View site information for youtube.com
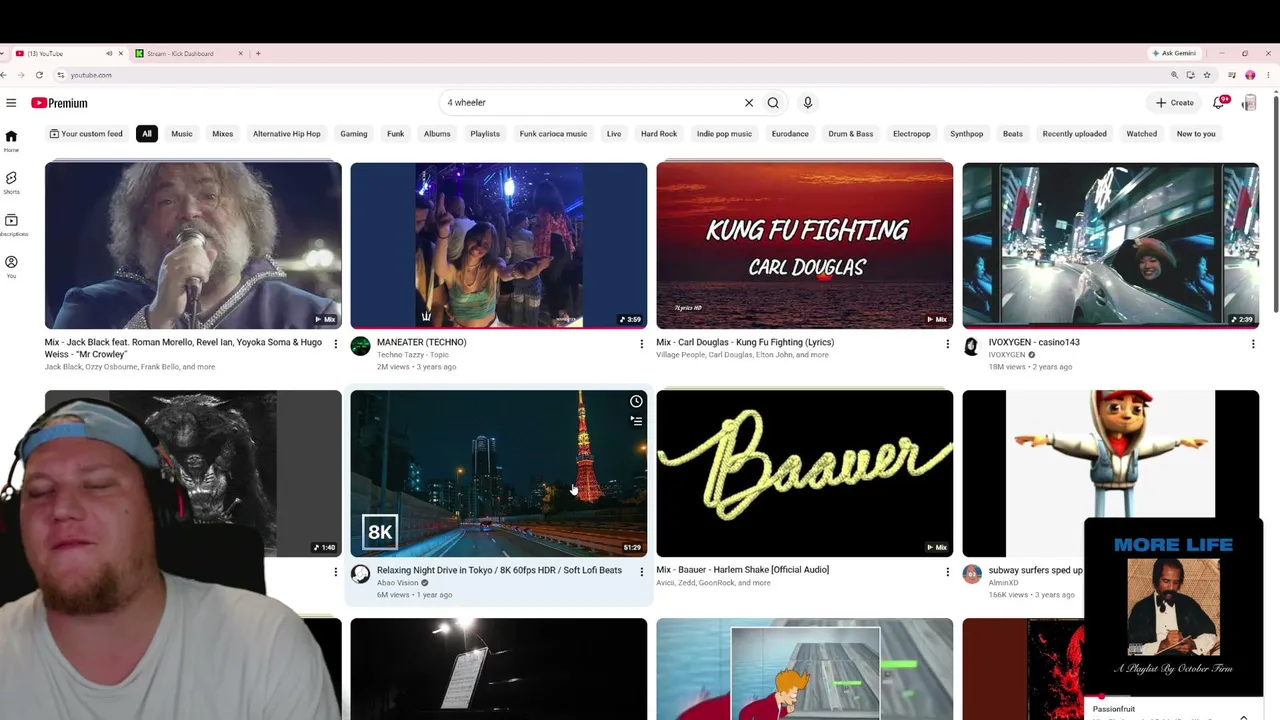Viewport: 1280px width, 720px height. [x=61, y=75]
